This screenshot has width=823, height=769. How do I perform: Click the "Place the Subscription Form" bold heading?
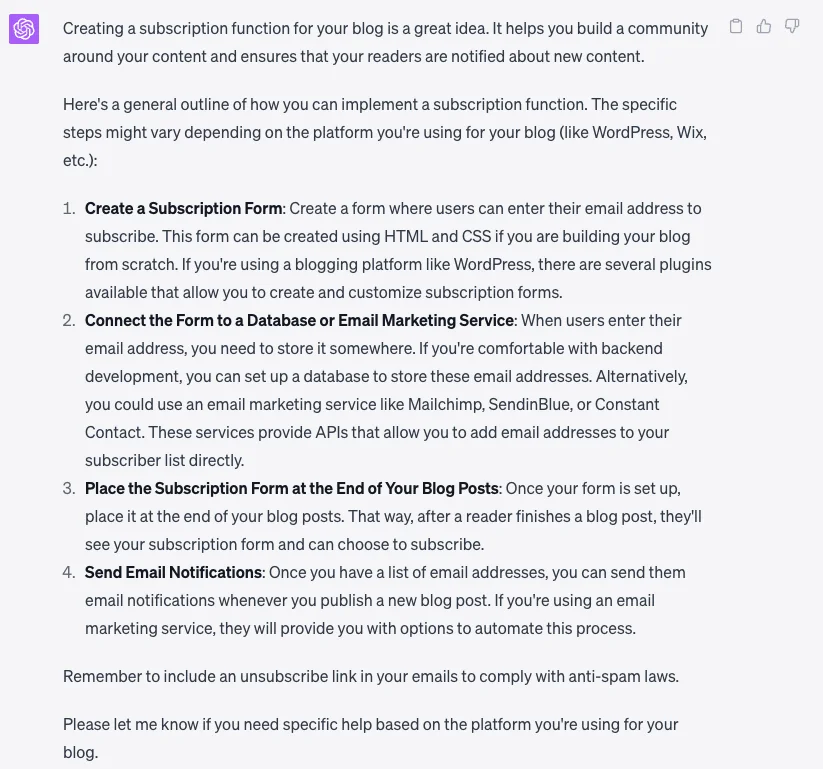[x=291, y=488]
